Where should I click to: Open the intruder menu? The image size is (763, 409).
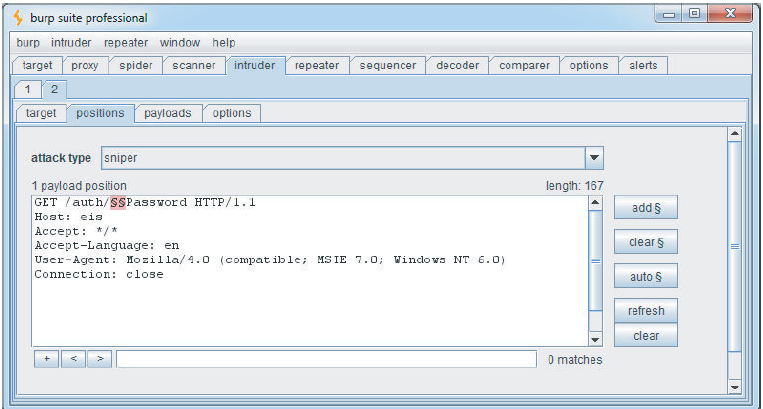[x=71, y=43]
